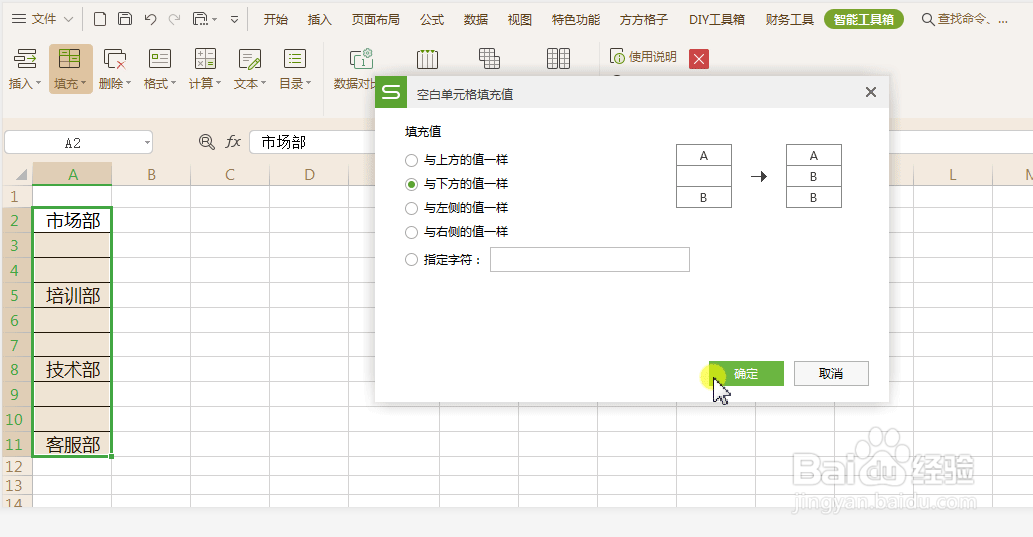Expand the 格式 dropdown arrow
Viewport: 1033px width, 537px height.
(173, 84)
